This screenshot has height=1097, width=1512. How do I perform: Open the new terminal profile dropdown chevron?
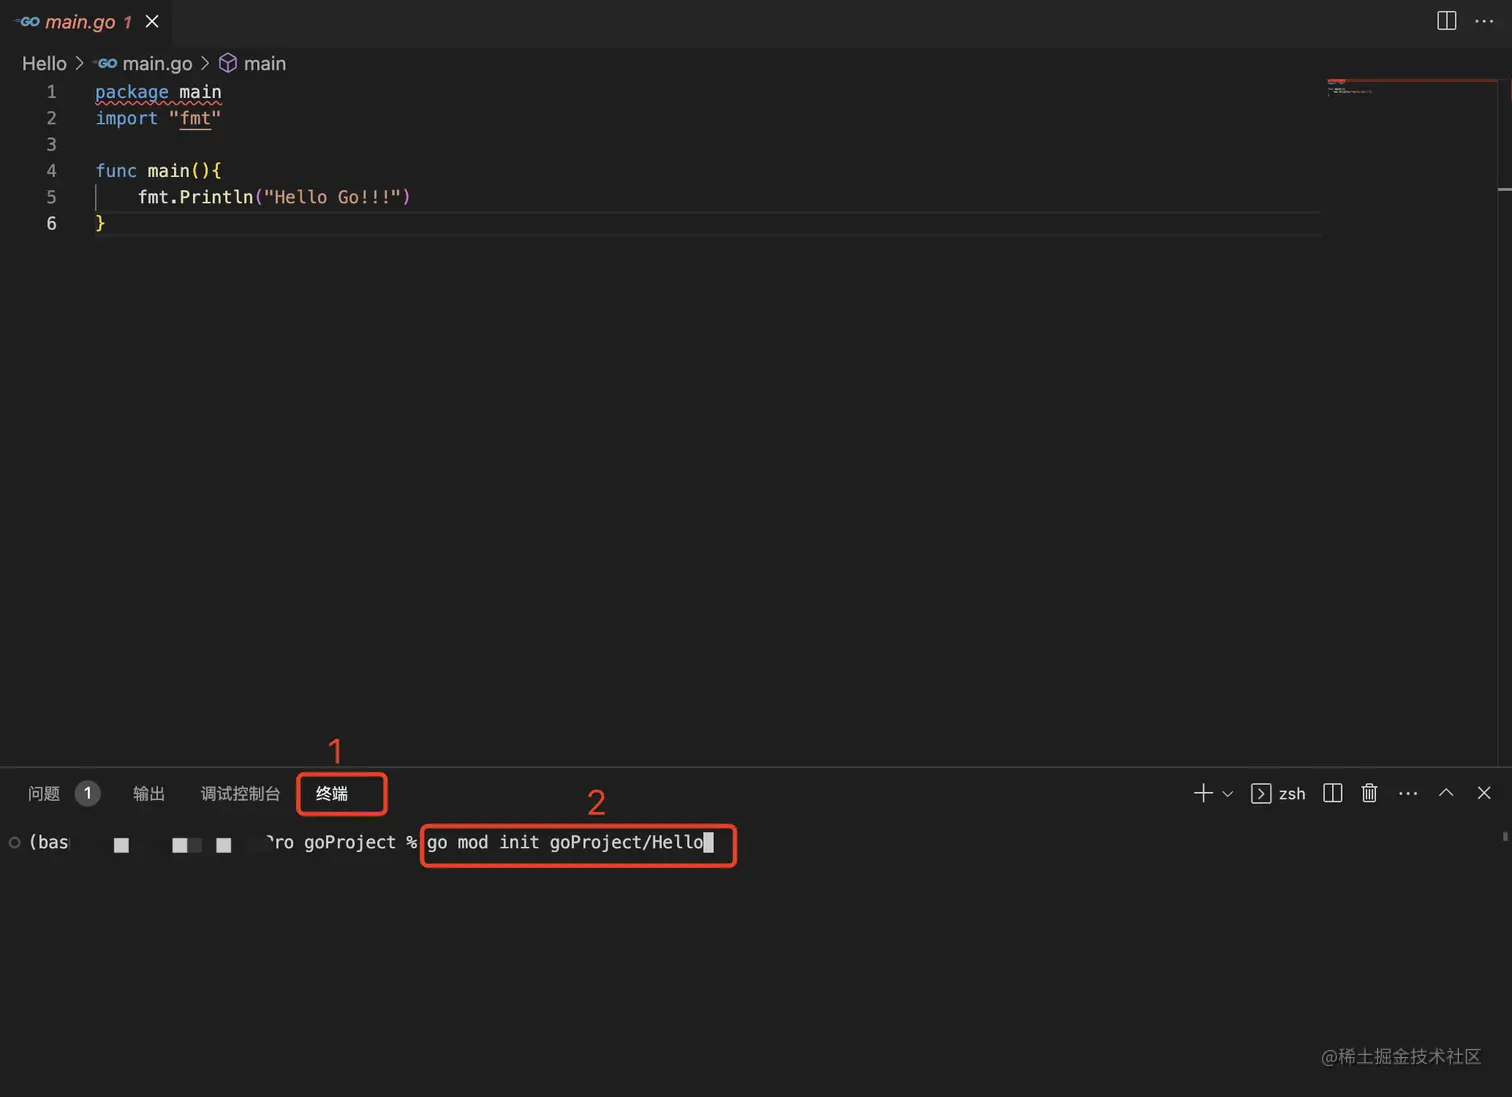(x=1228, y=794)
